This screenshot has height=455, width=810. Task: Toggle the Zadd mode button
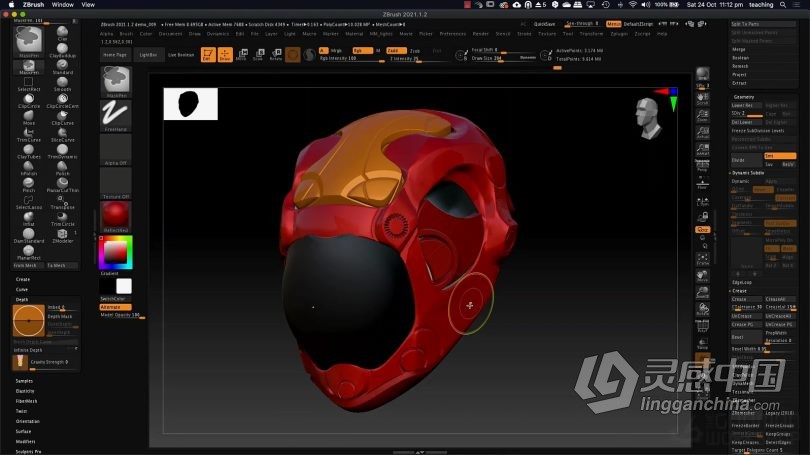click(396, 51)
